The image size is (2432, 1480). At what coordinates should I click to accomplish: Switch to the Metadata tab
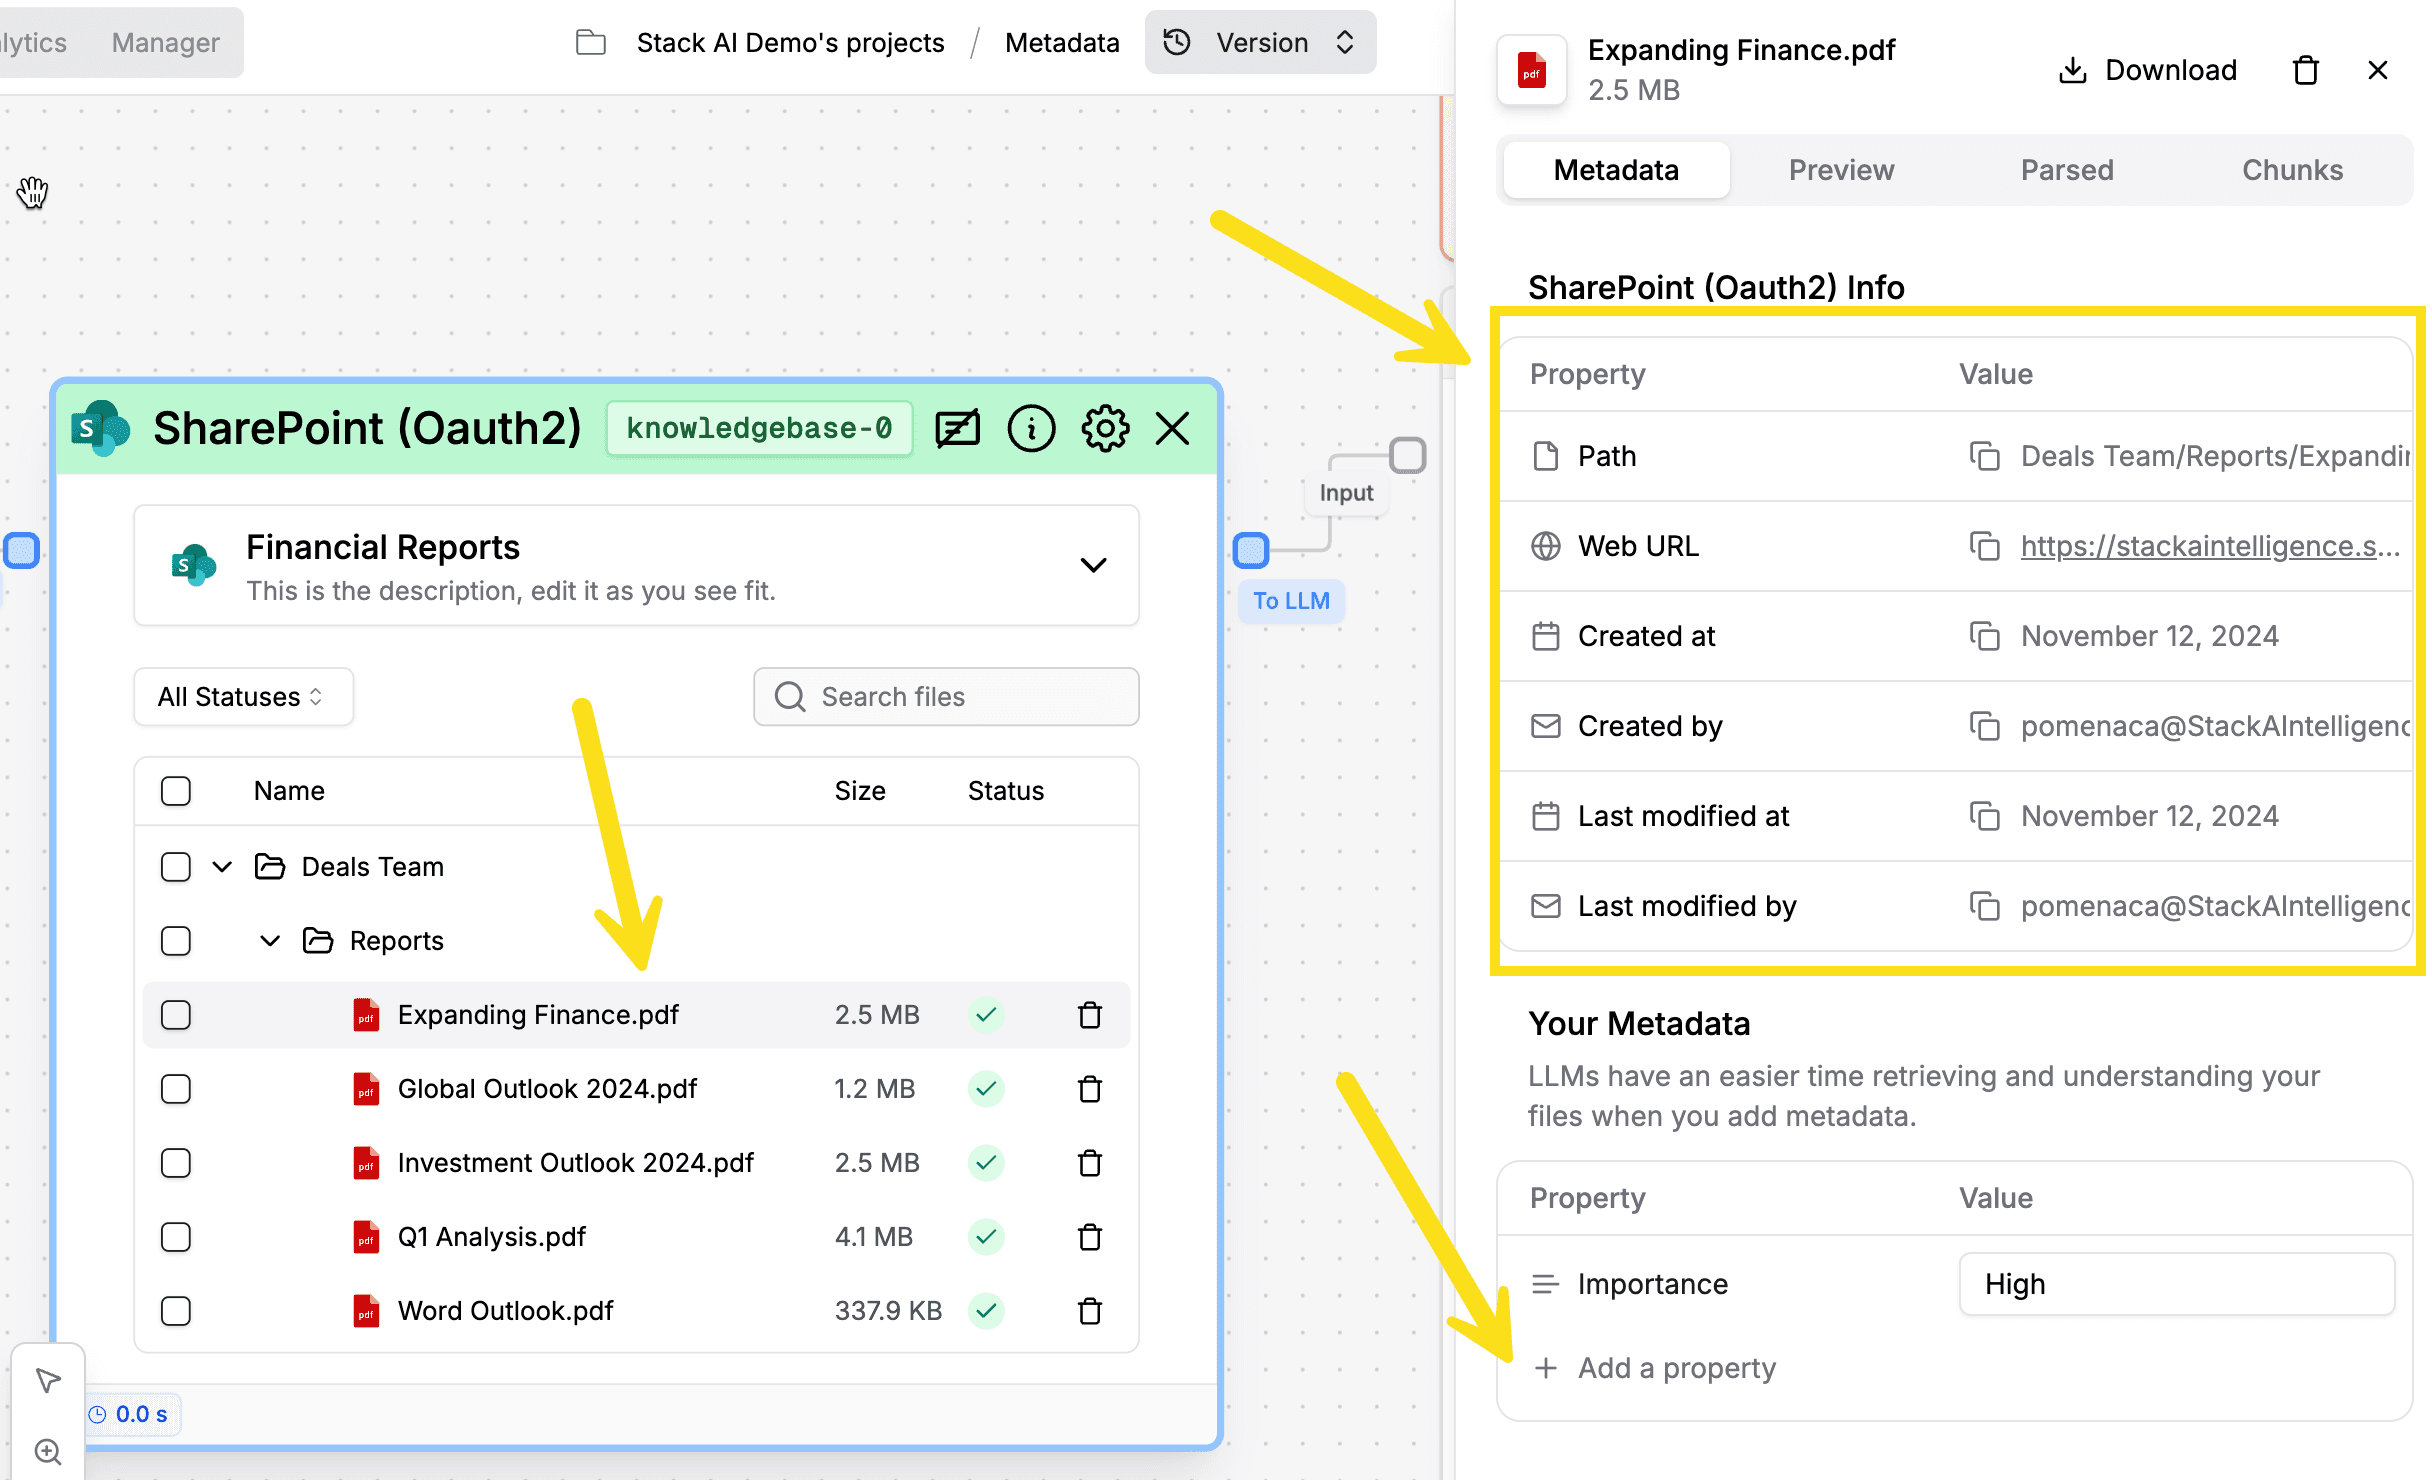1616,170
